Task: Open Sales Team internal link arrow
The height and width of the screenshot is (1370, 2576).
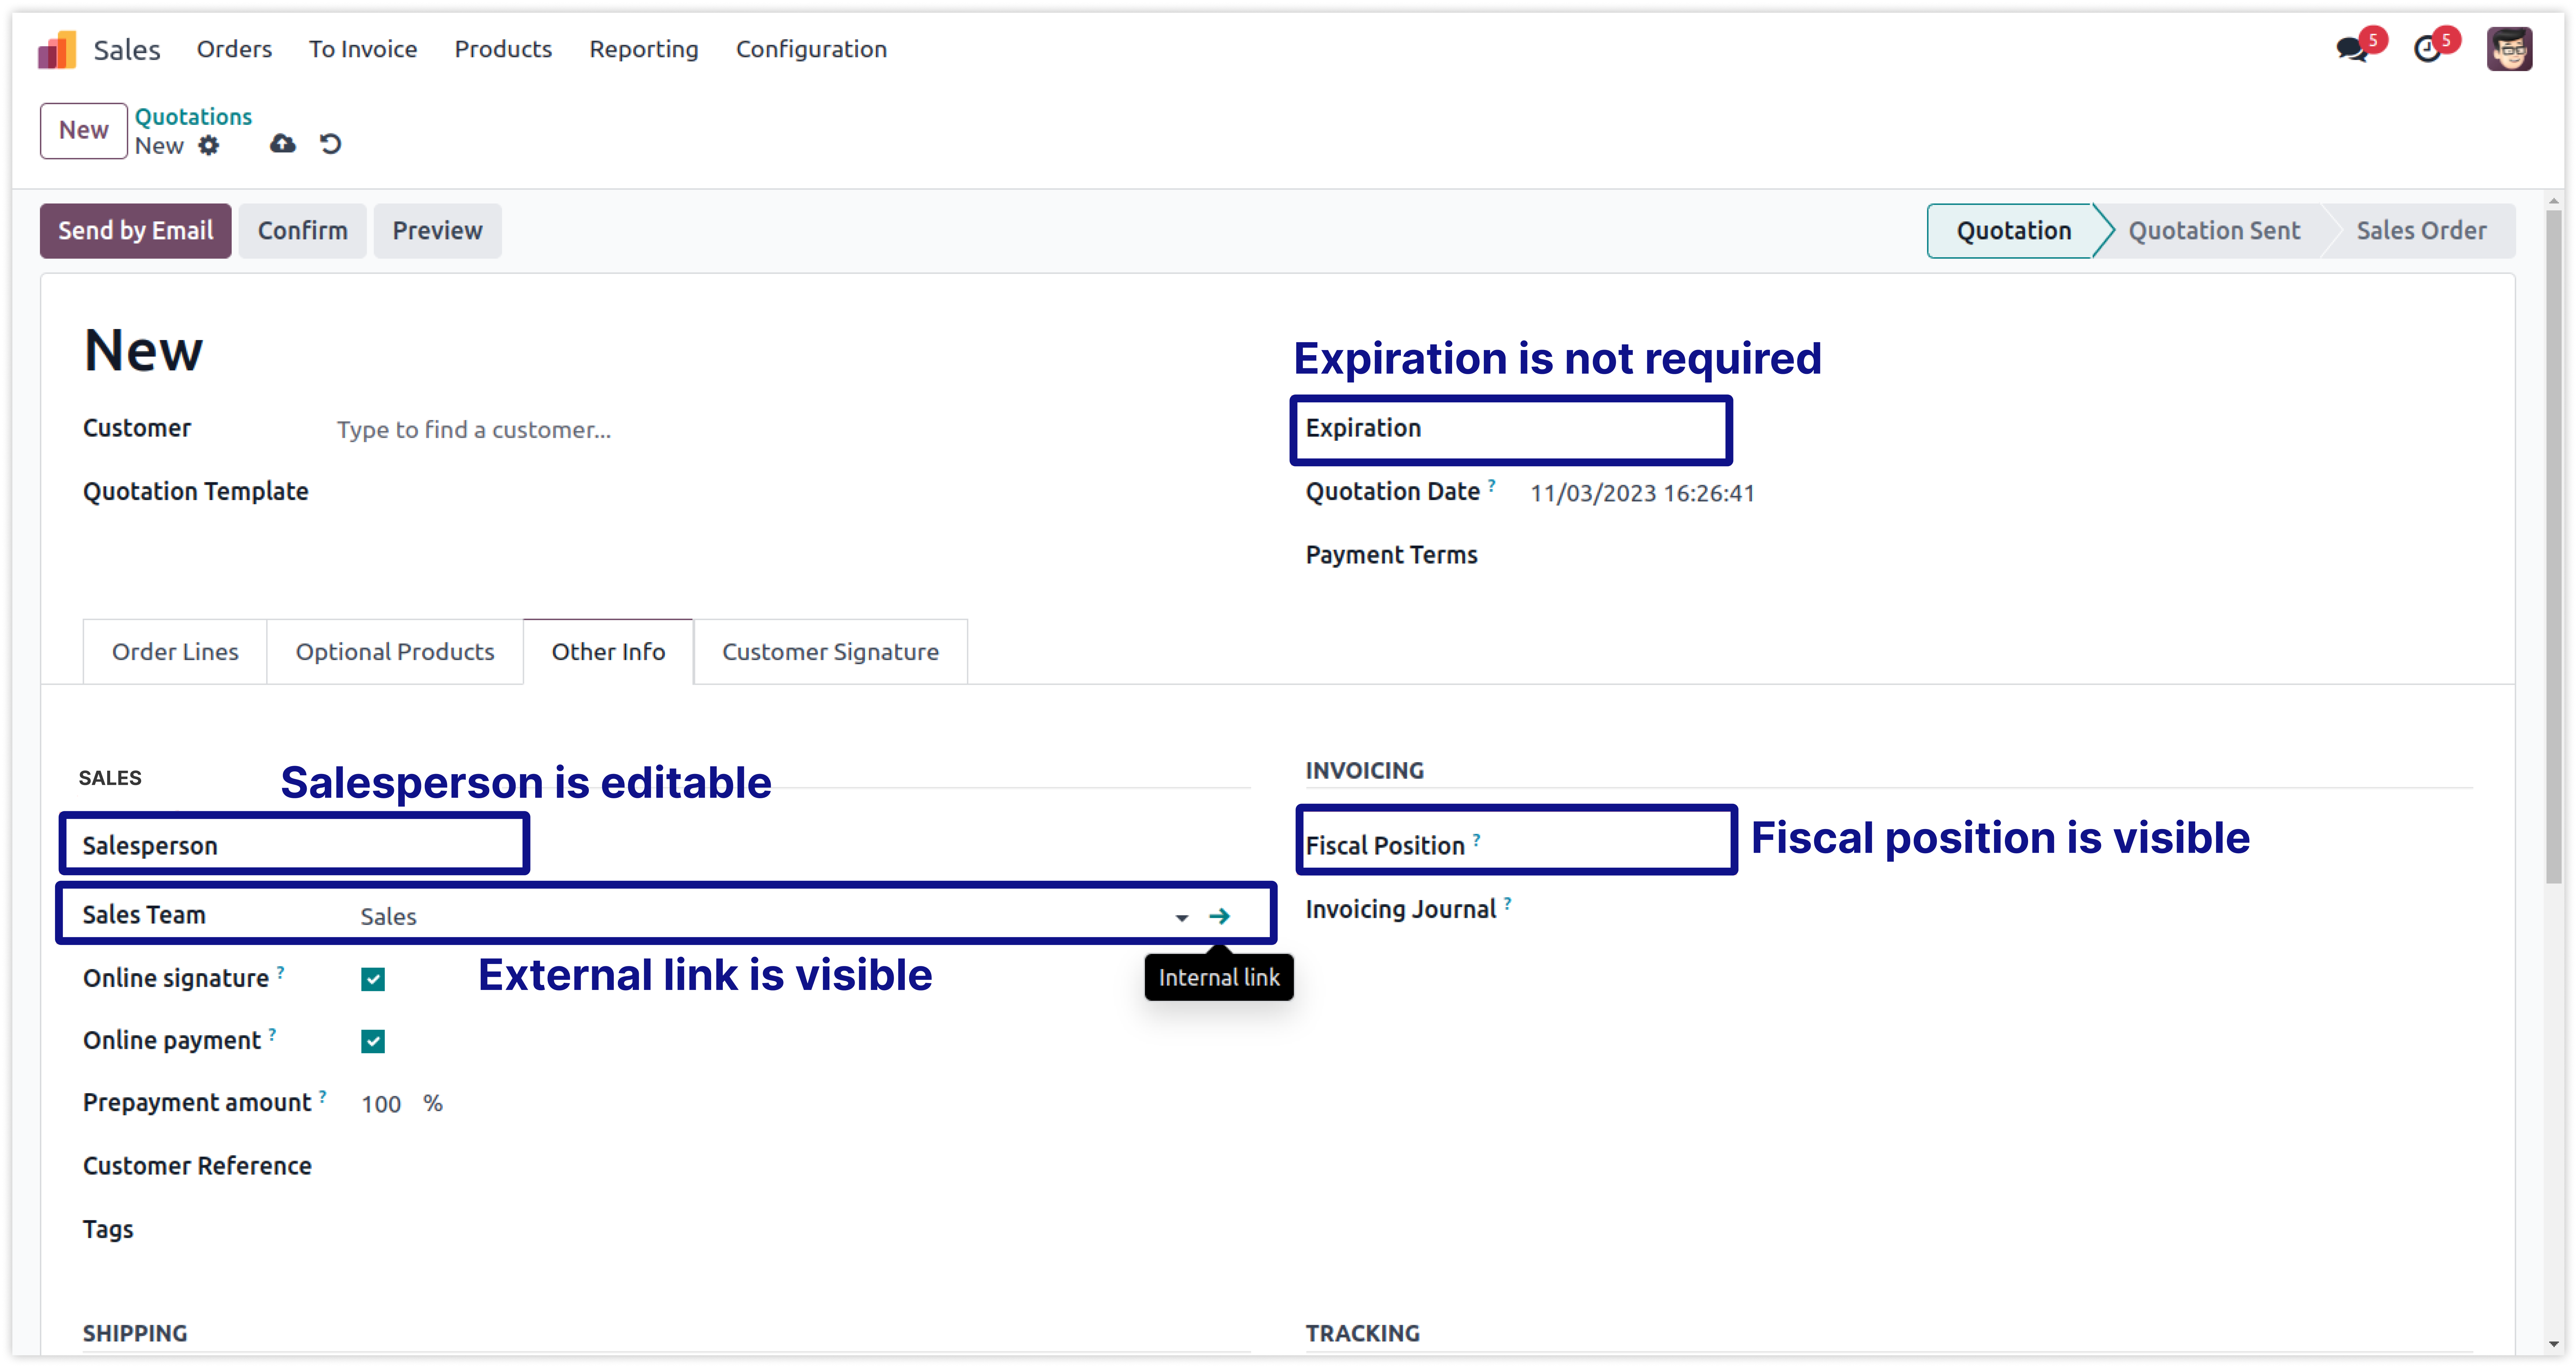Action: 1219,916
